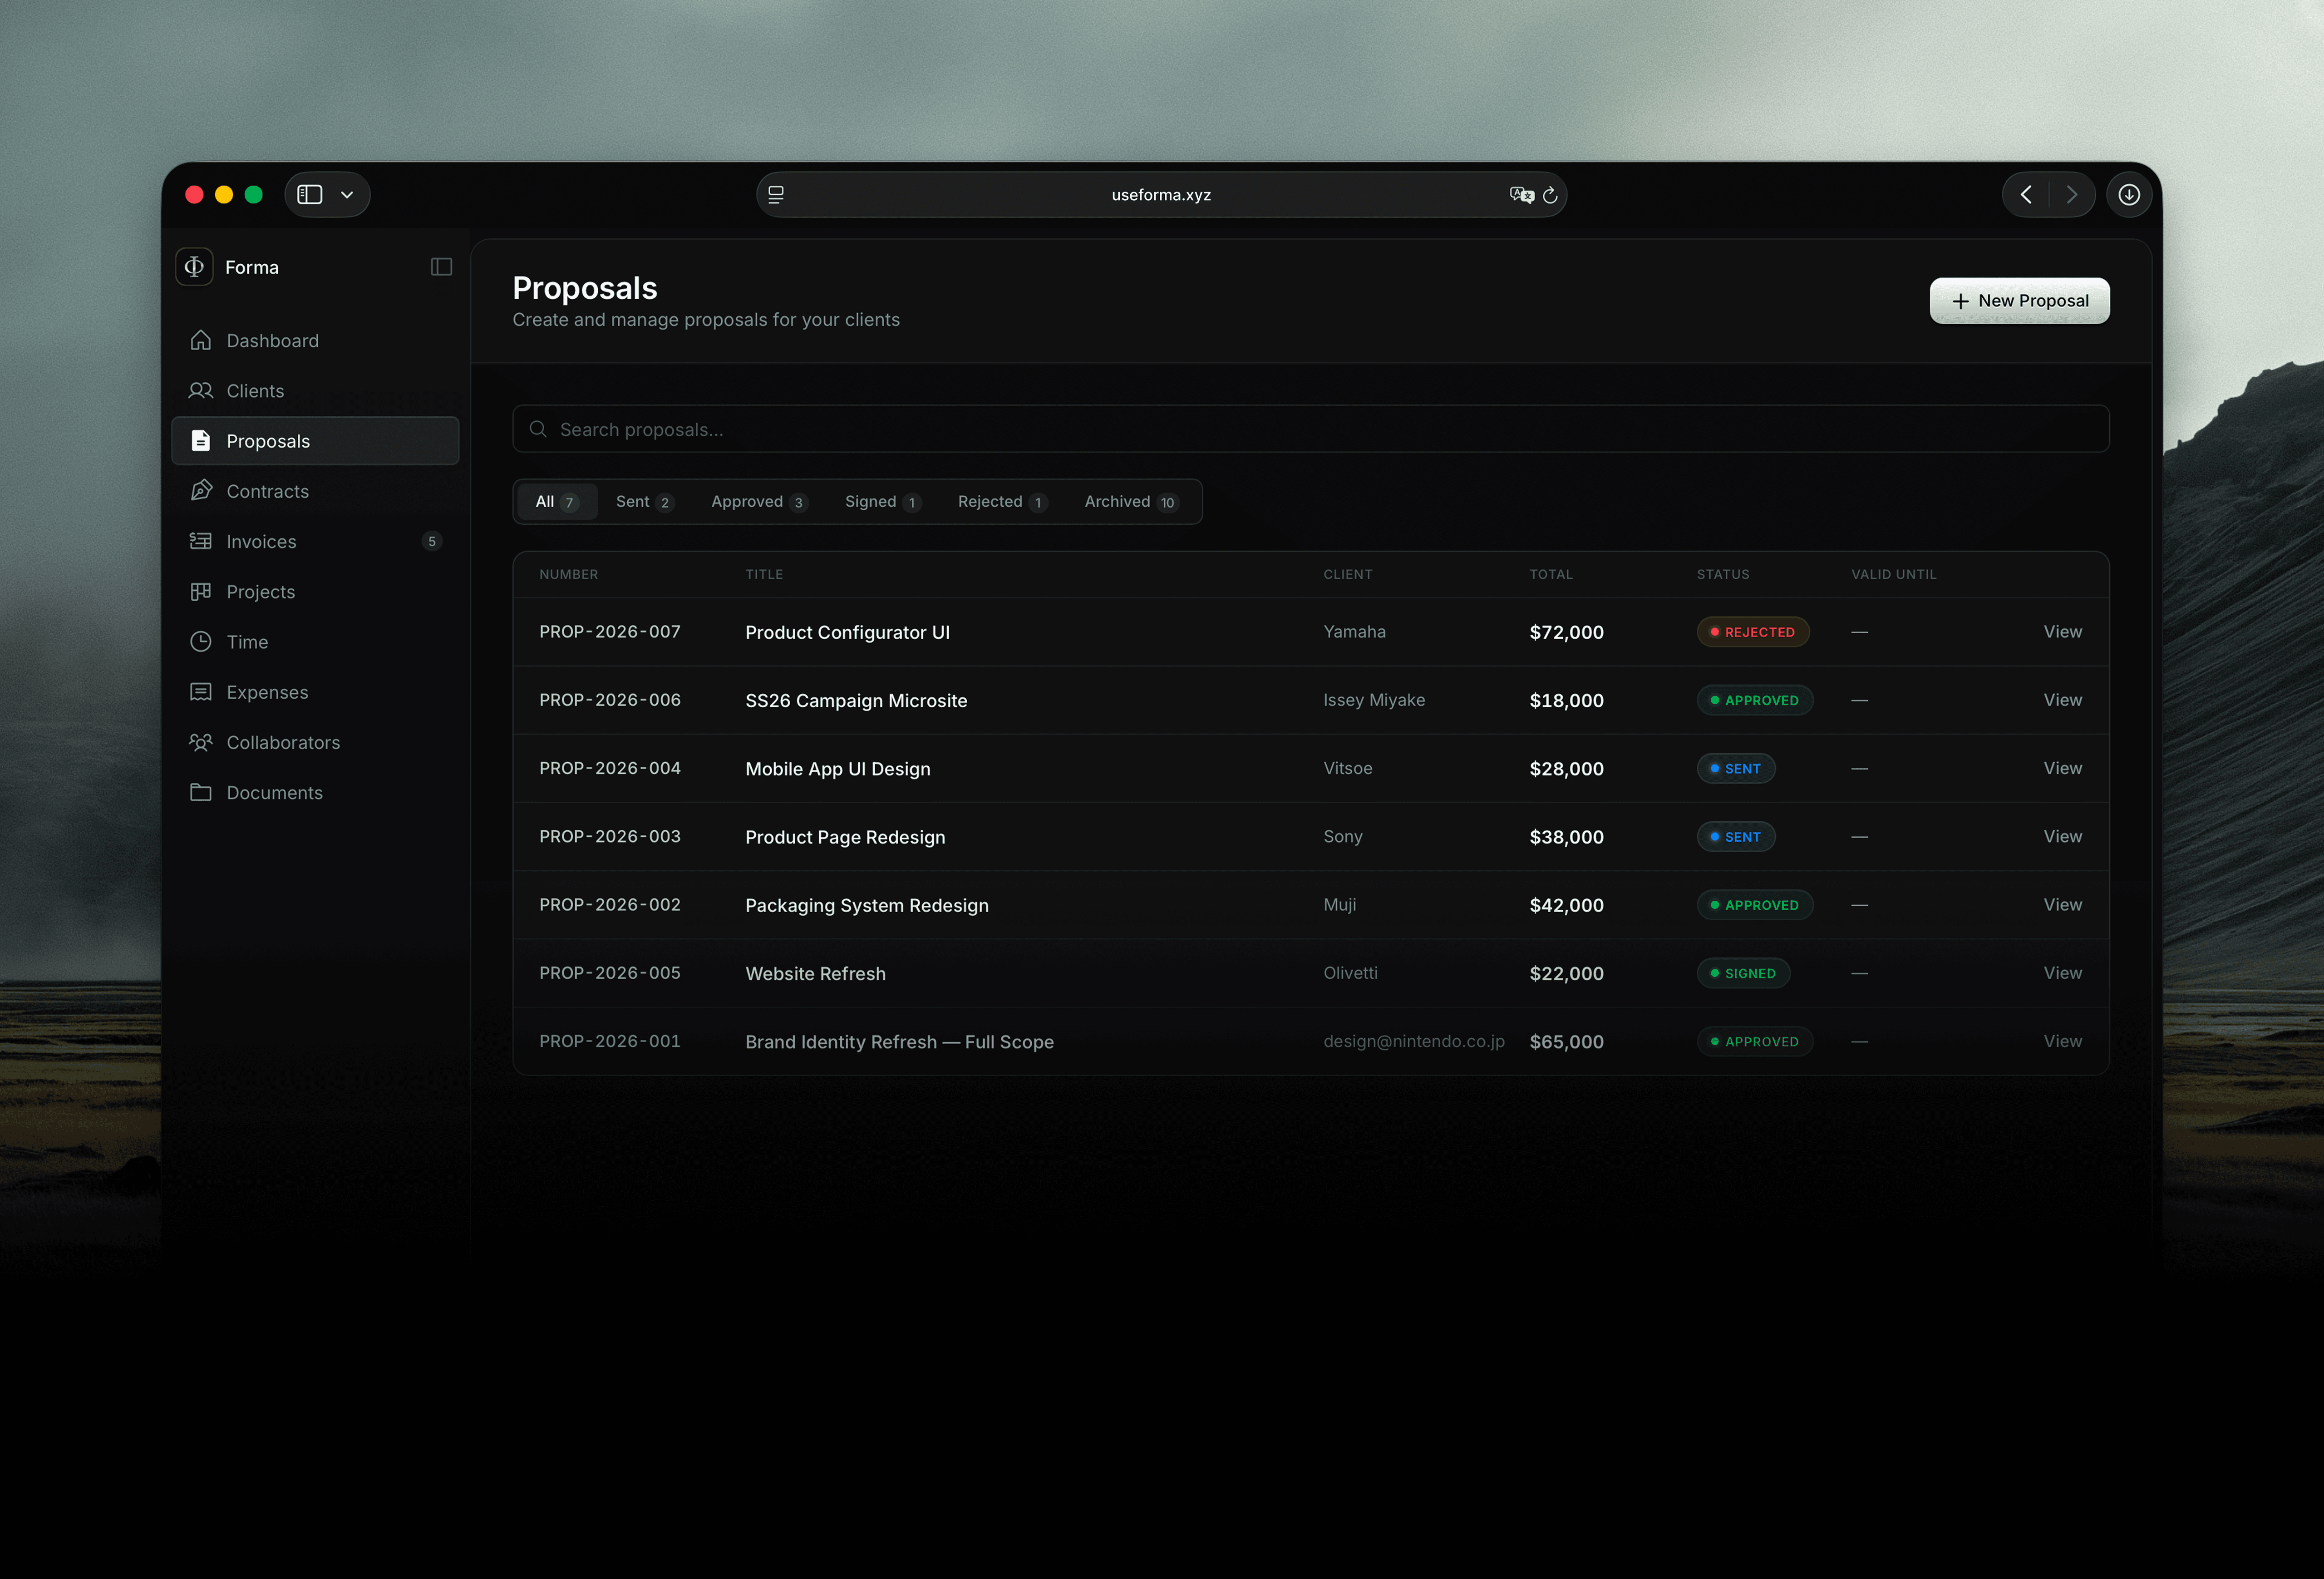Click the search magnifier icon
2324x1579 pixels.
pyautogui.click(x=538, y=429)
